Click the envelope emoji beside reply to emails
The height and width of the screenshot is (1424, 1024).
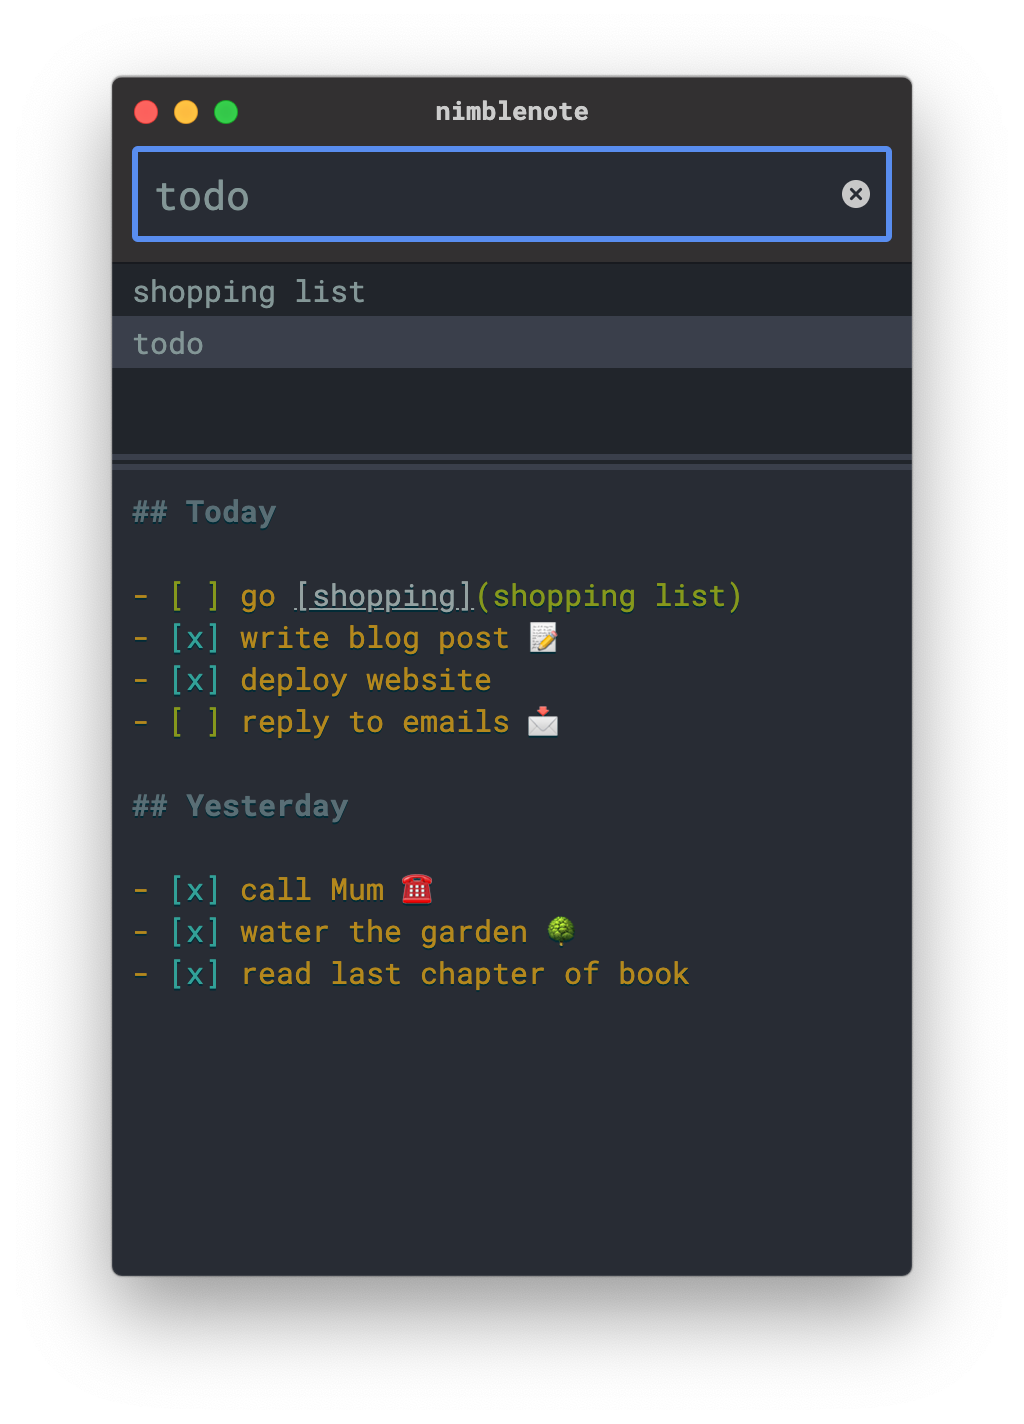542,722
